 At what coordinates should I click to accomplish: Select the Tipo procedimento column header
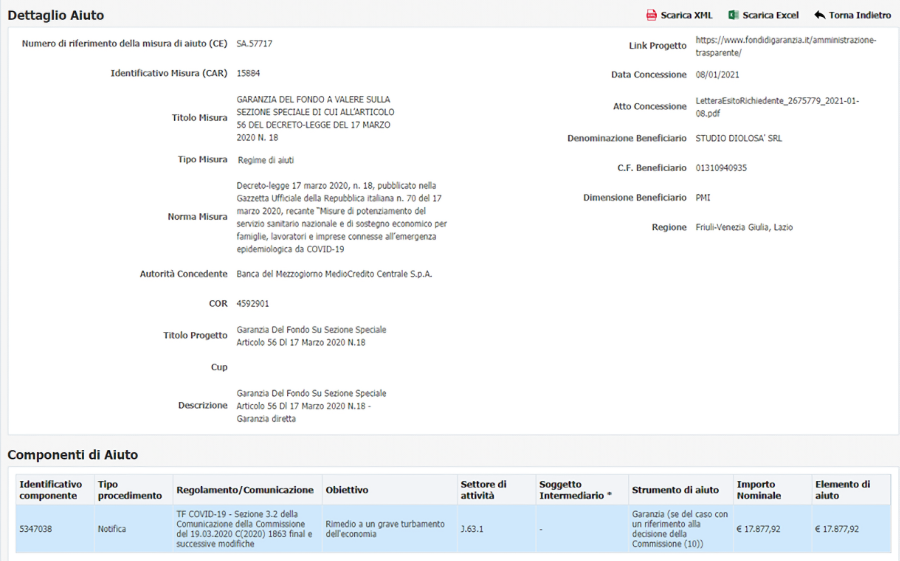click(x=133, y=490)
